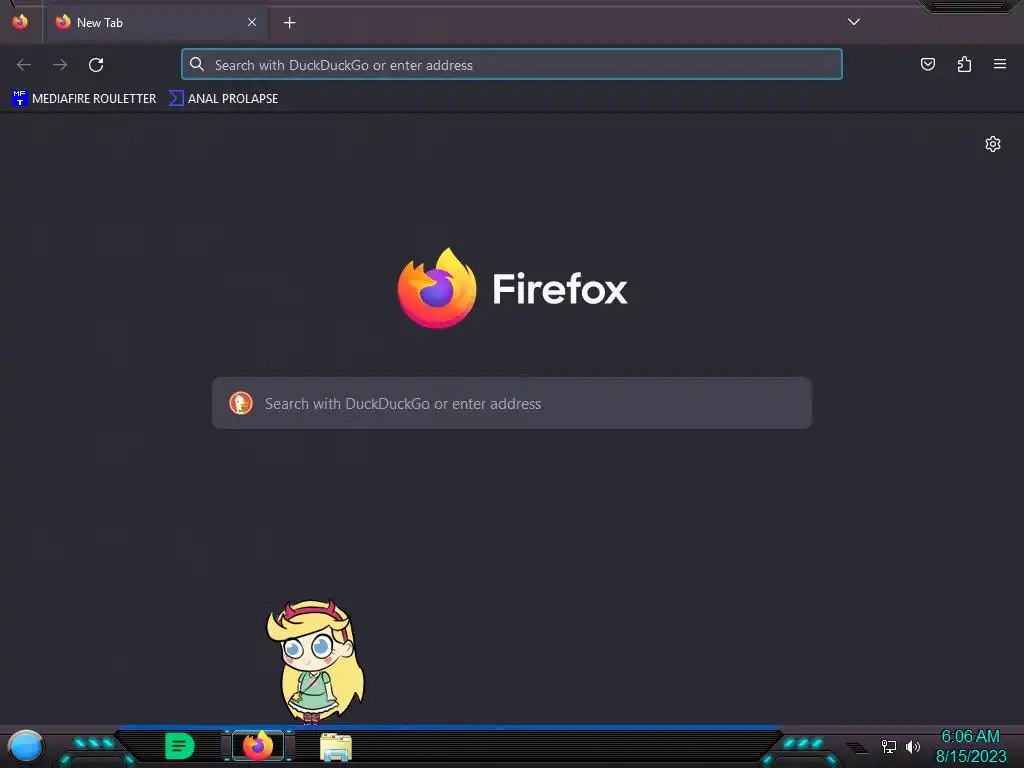Viewport: 1024px width, 768px height.
Task: Open new tab personalize gear settings
Action: tap(993, 144)
